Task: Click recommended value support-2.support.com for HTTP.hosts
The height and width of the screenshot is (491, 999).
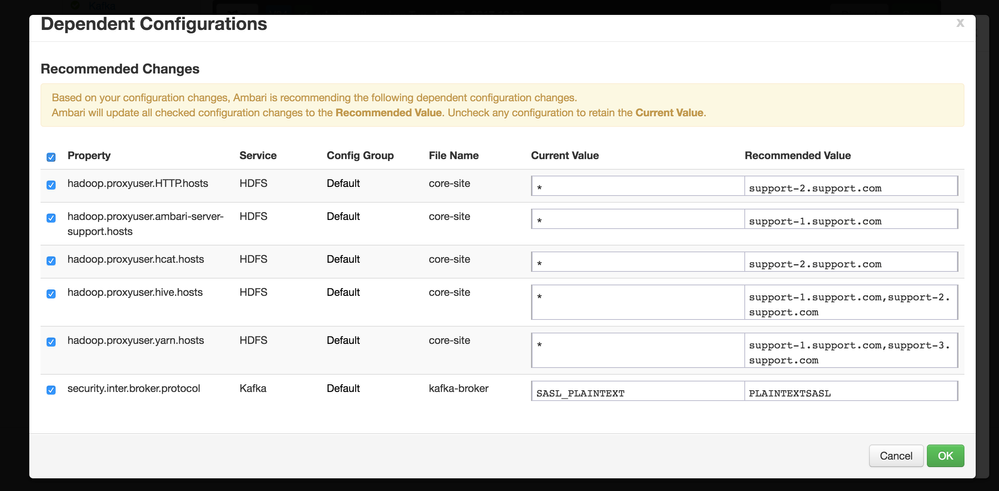Action: click(851, 187)
